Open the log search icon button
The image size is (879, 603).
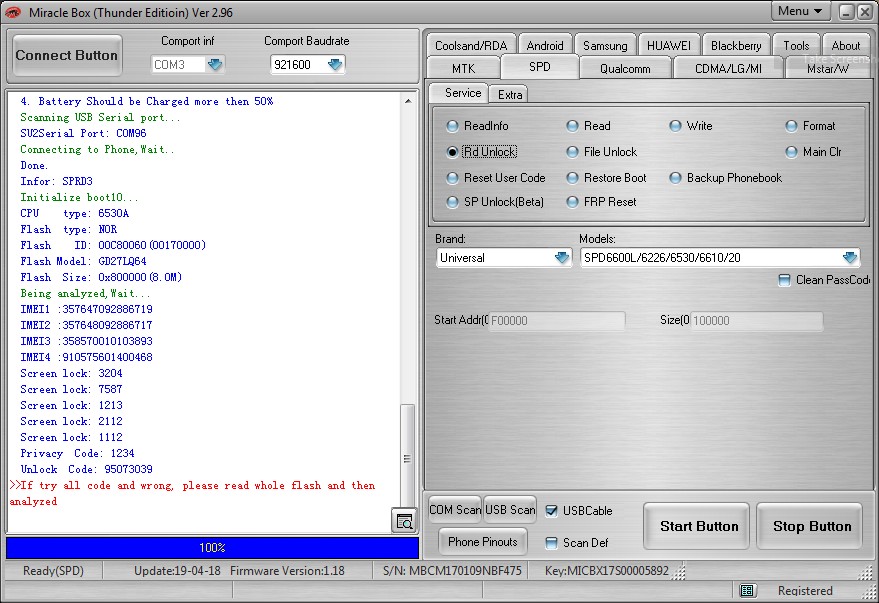click(404, 521)
